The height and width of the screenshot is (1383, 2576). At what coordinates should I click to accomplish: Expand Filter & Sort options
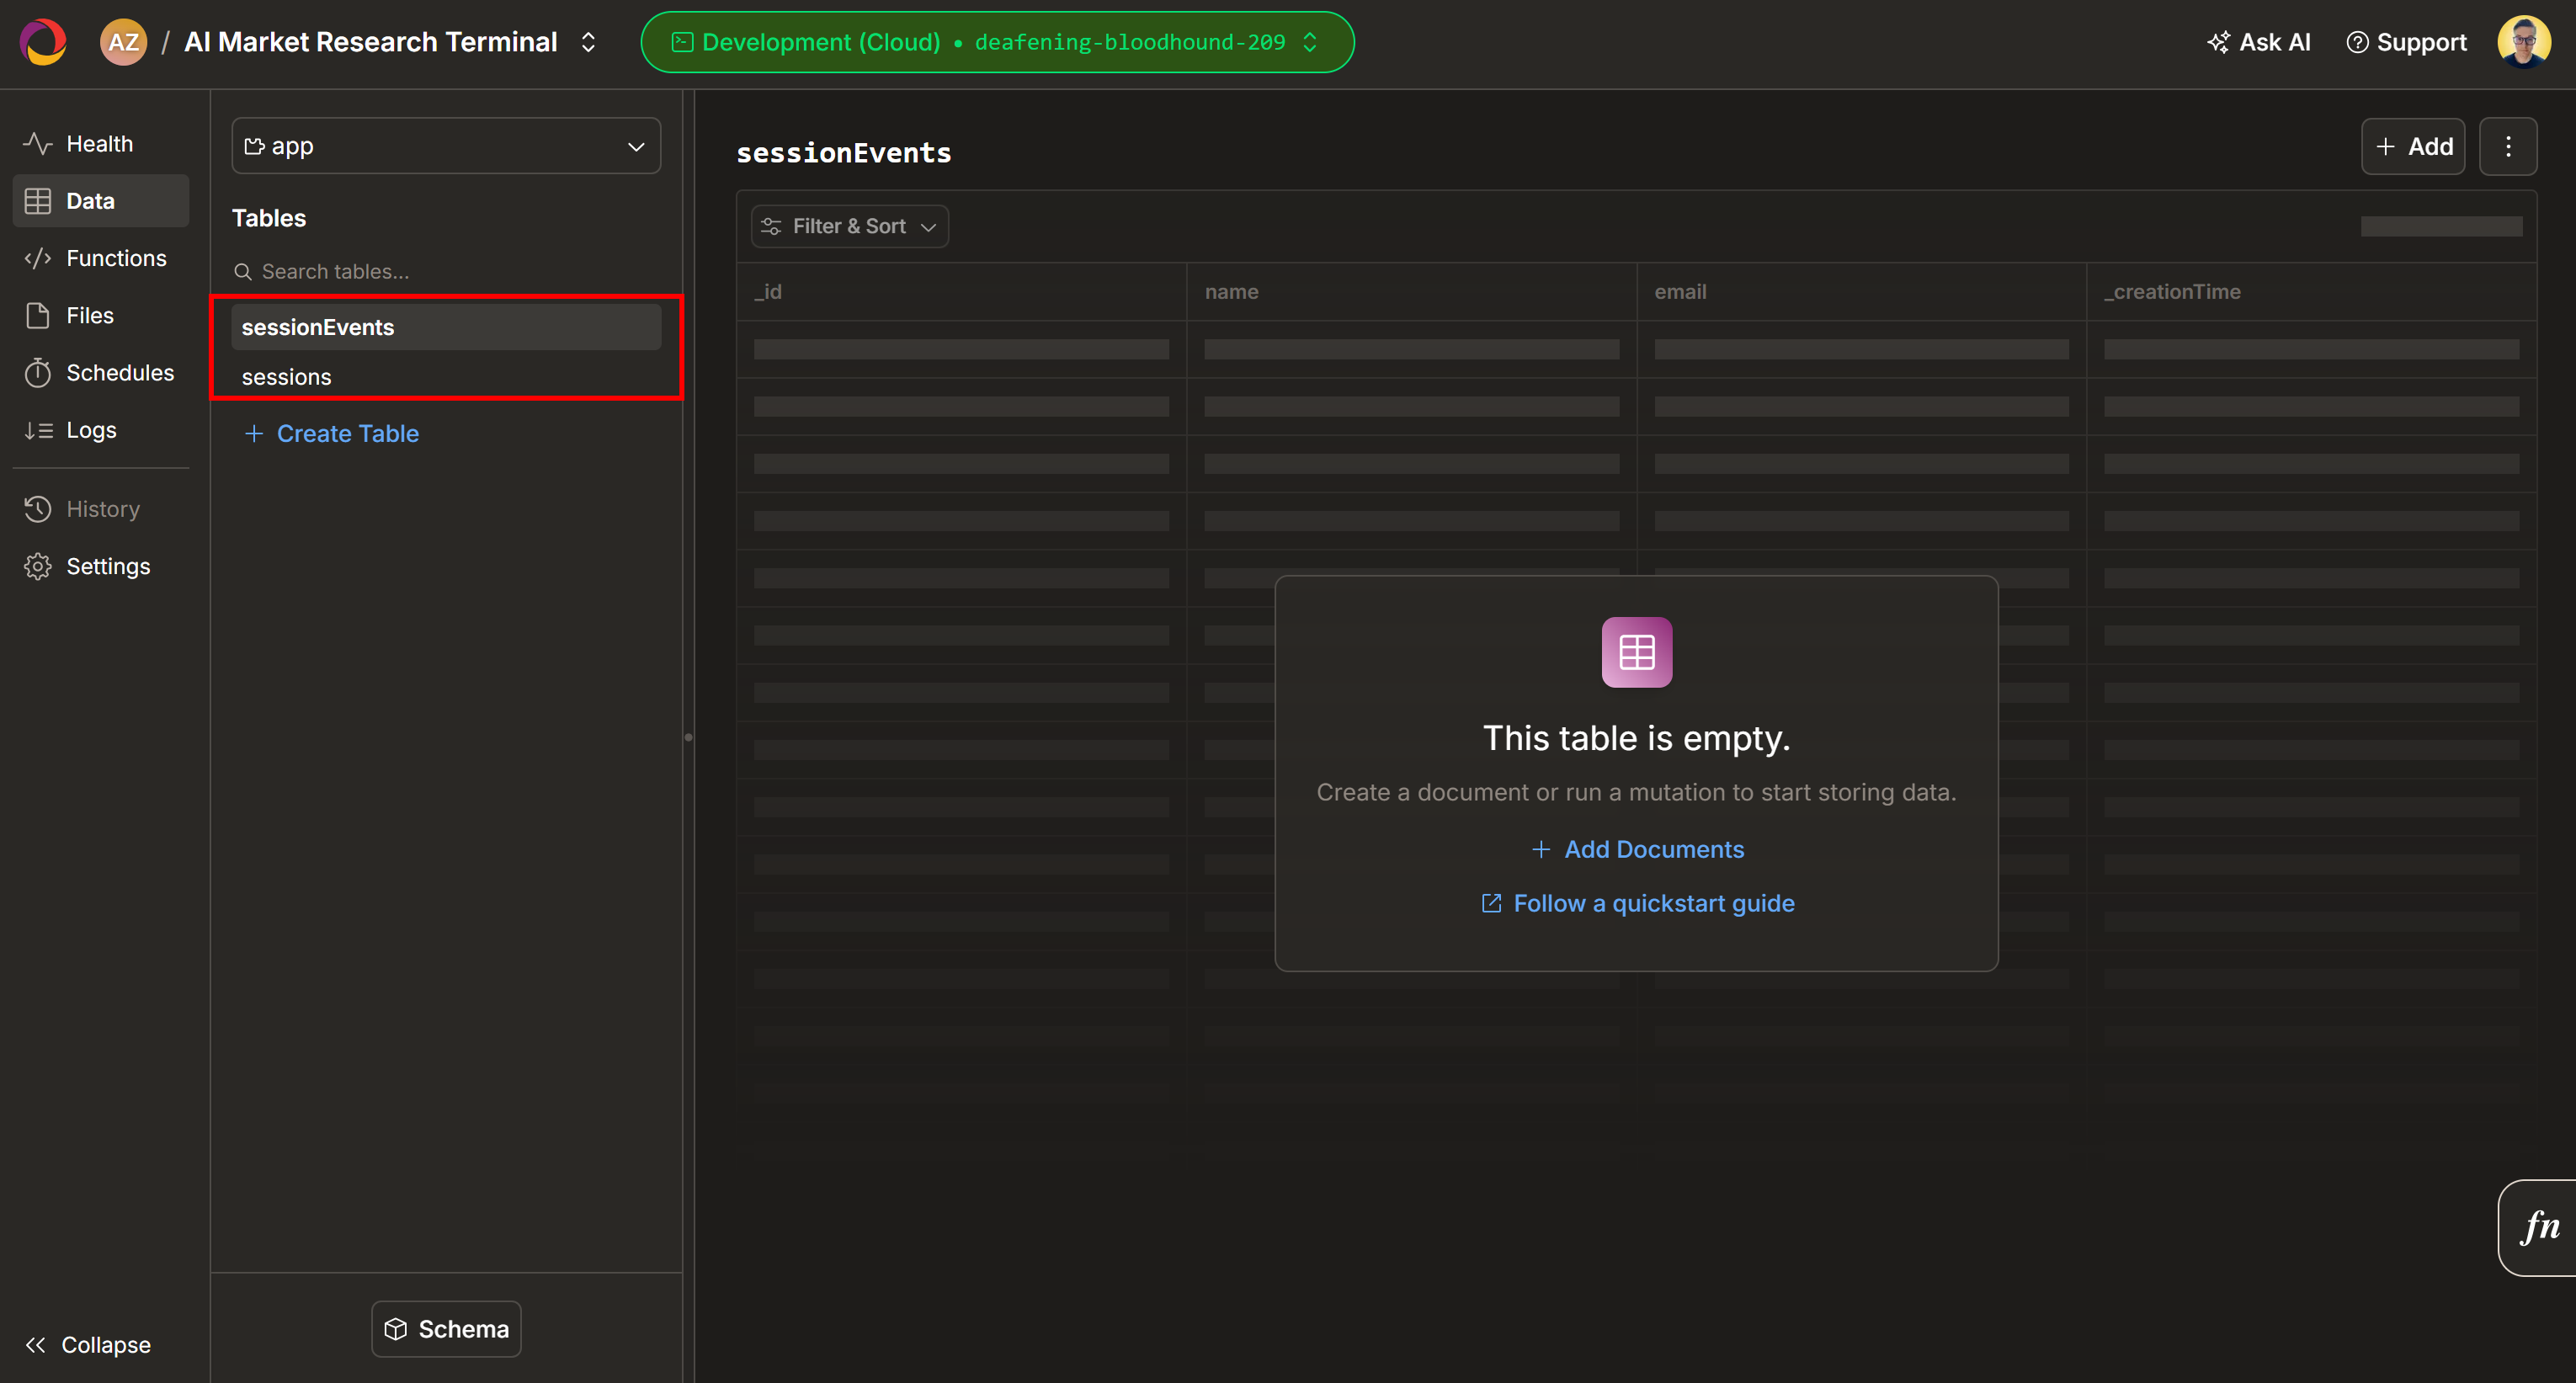(849, 226)
